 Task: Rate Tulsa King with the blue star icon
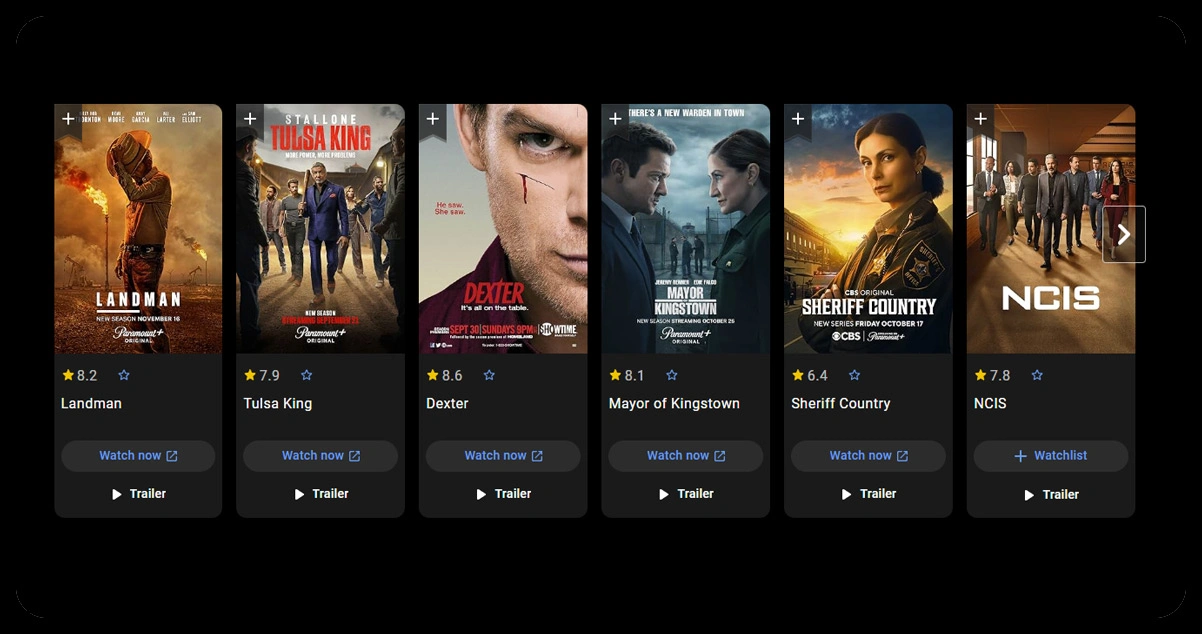306,376
